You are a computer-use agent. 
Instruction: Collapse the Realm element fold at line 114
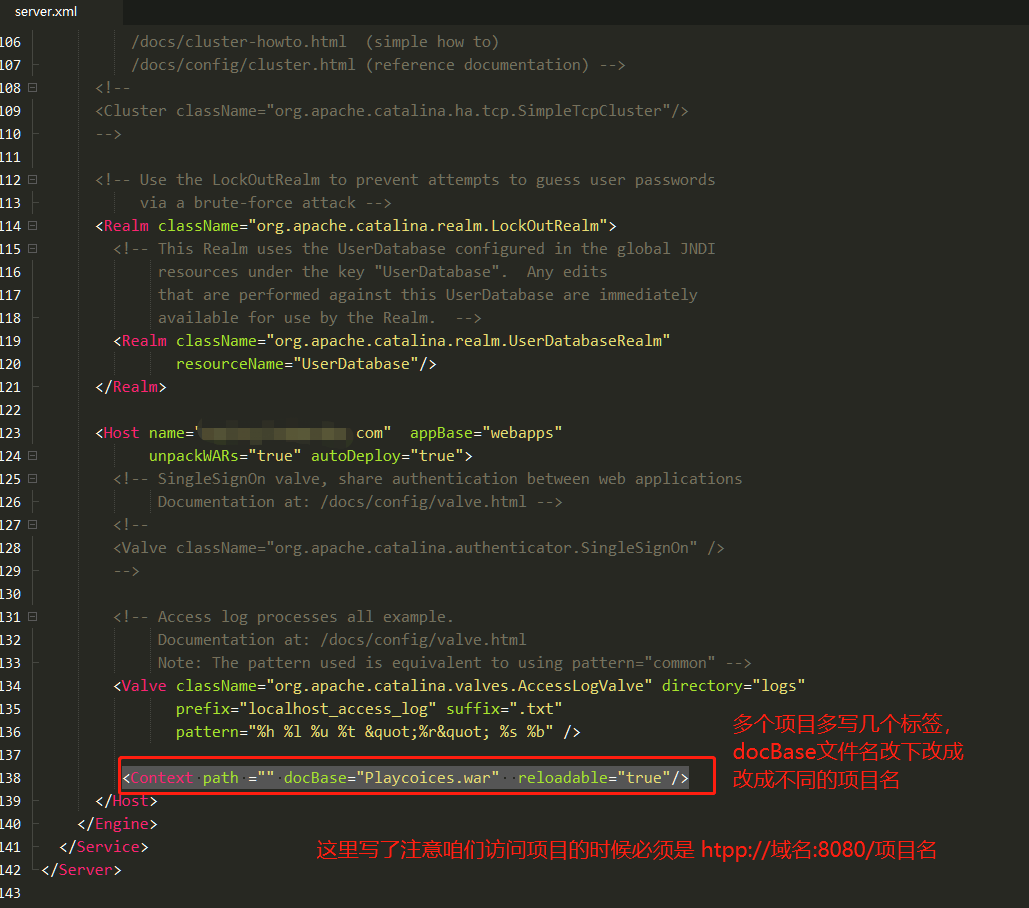tap(32, 225)
